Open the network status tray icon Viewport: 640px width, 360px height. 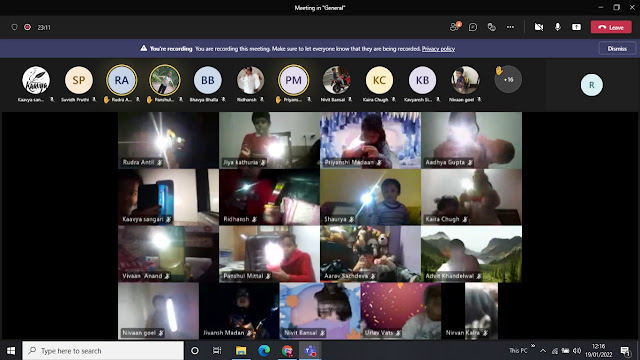pyautogui.click(x=555, y=351)
